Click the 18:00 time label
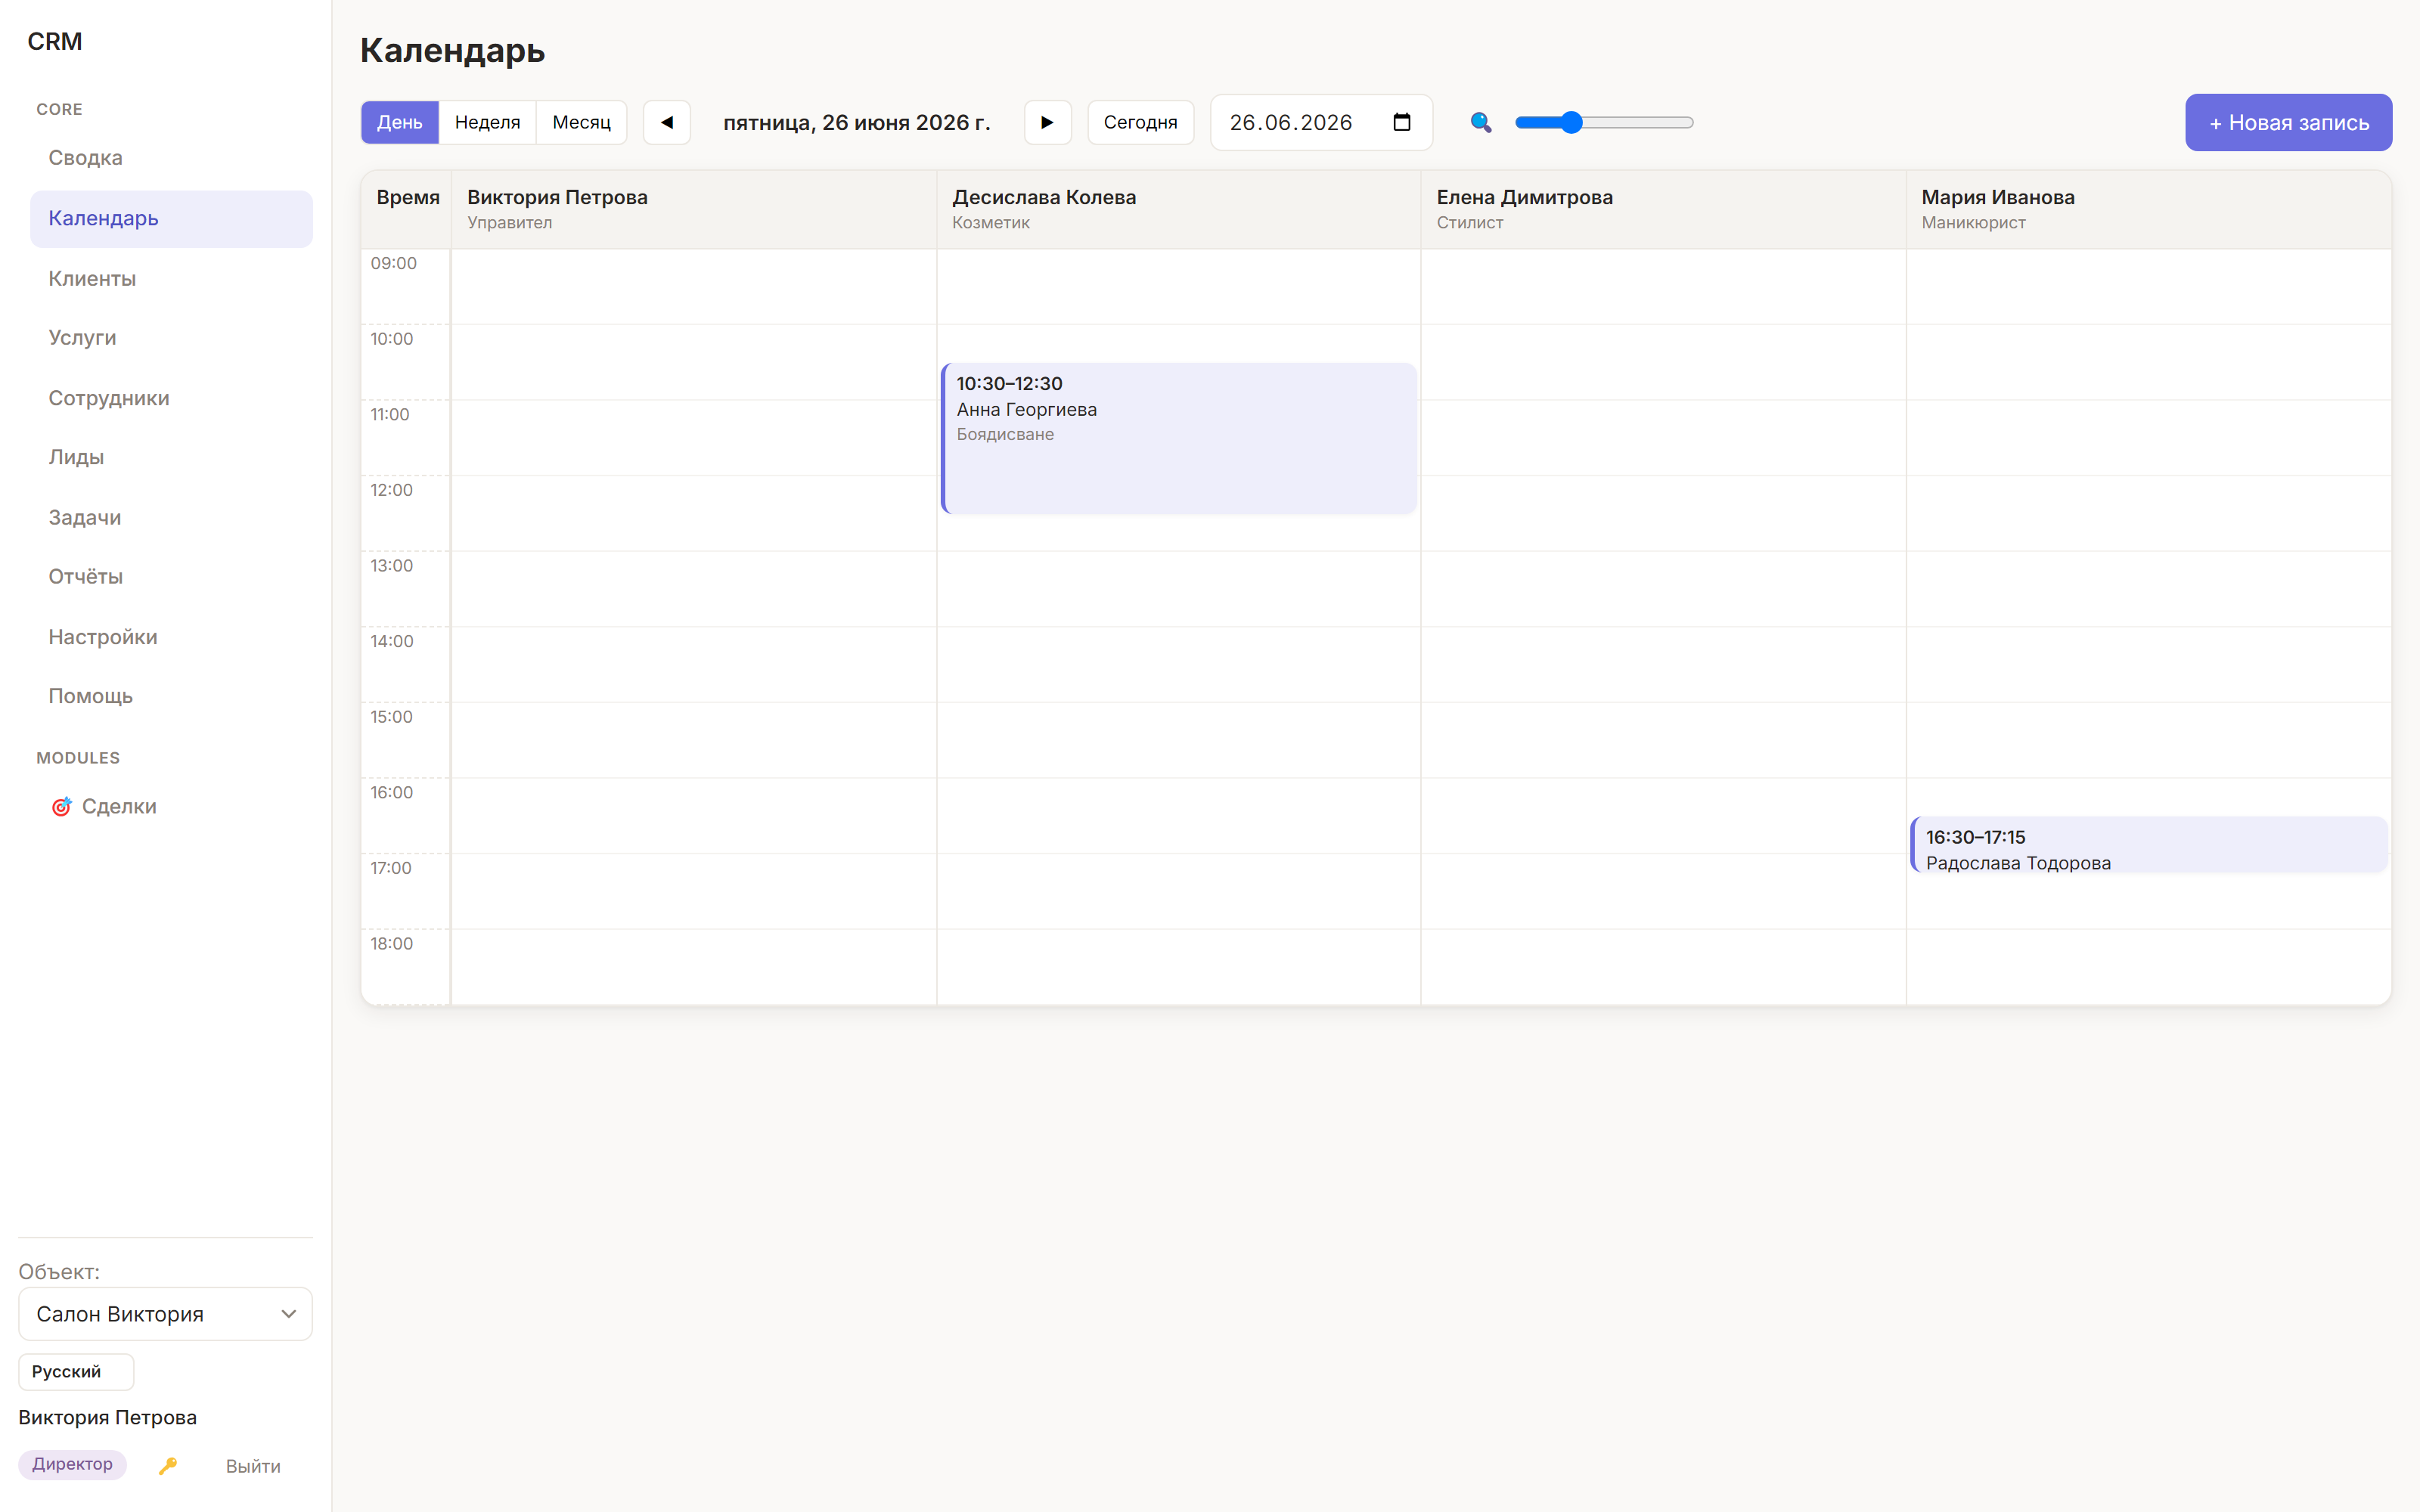This screenshot has width=2420, height=1512. tap(391, 944)
